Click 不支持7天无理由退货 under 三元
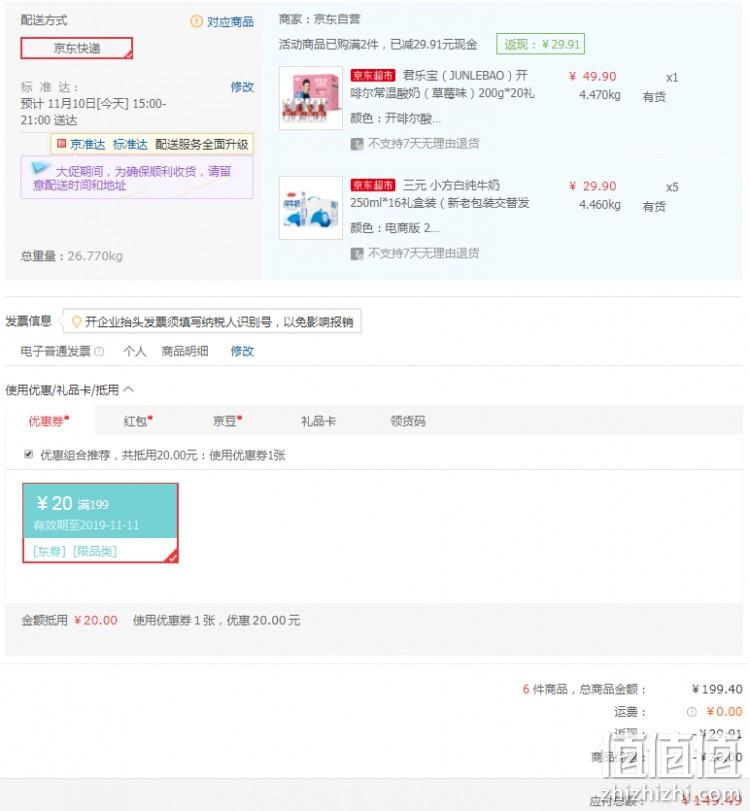This screenshot has width=750, height=811. click(x=424, y=253)
